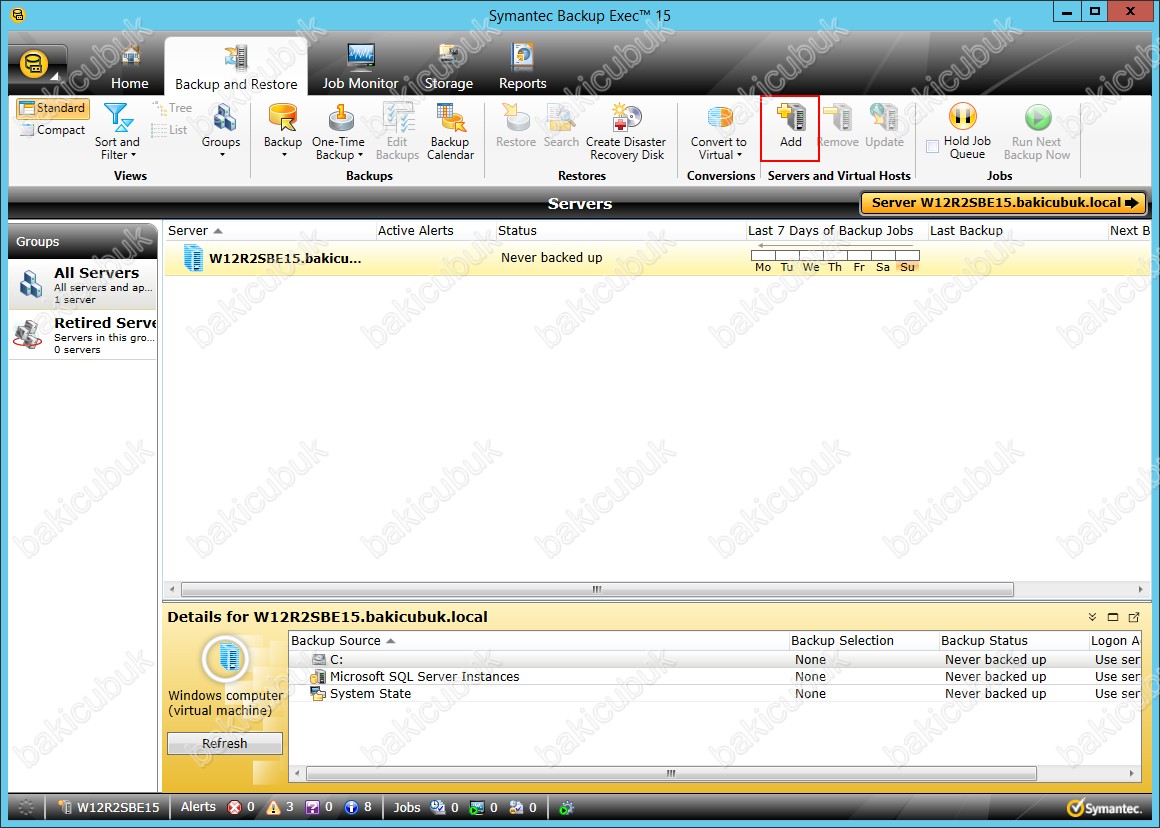Screen dimensions: 1160x828
Task: Select the All Servers group
Action: 83,284
